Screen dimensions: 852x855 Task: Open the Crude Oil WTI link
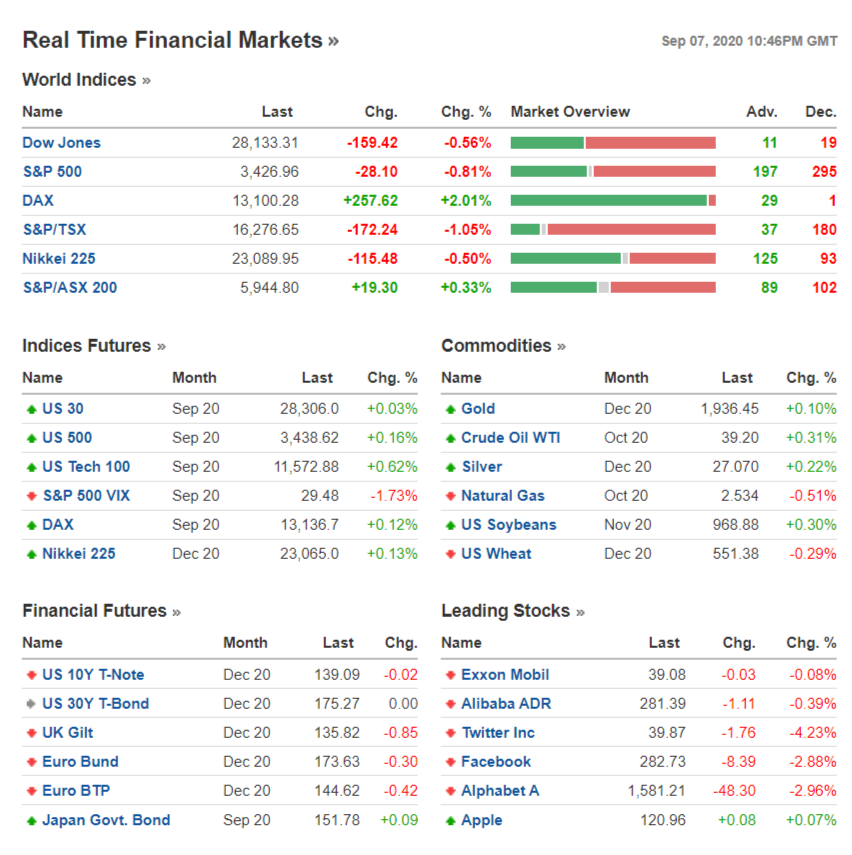pyautogui.click(x=511, y=438)
